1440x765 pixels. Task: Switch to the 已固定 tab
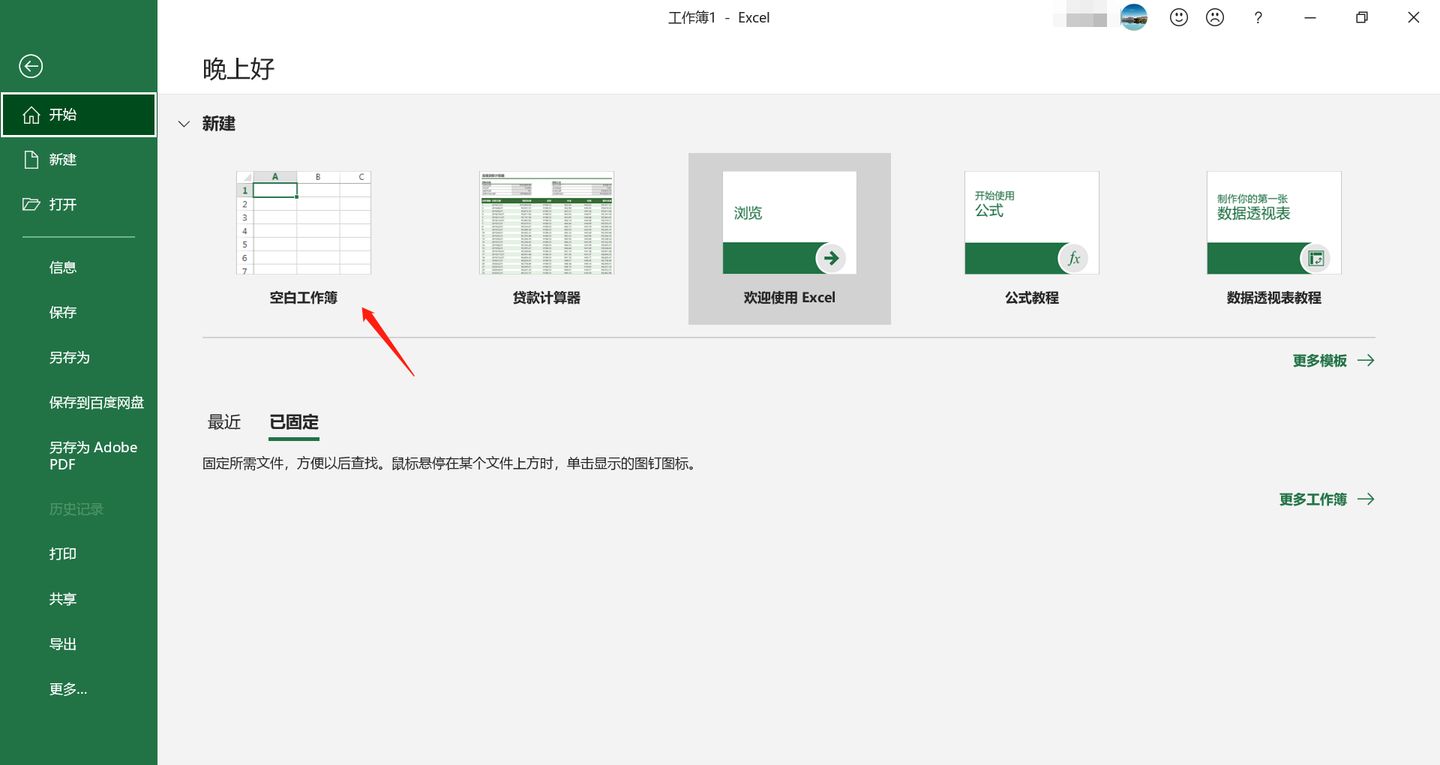tap(294, 422)
